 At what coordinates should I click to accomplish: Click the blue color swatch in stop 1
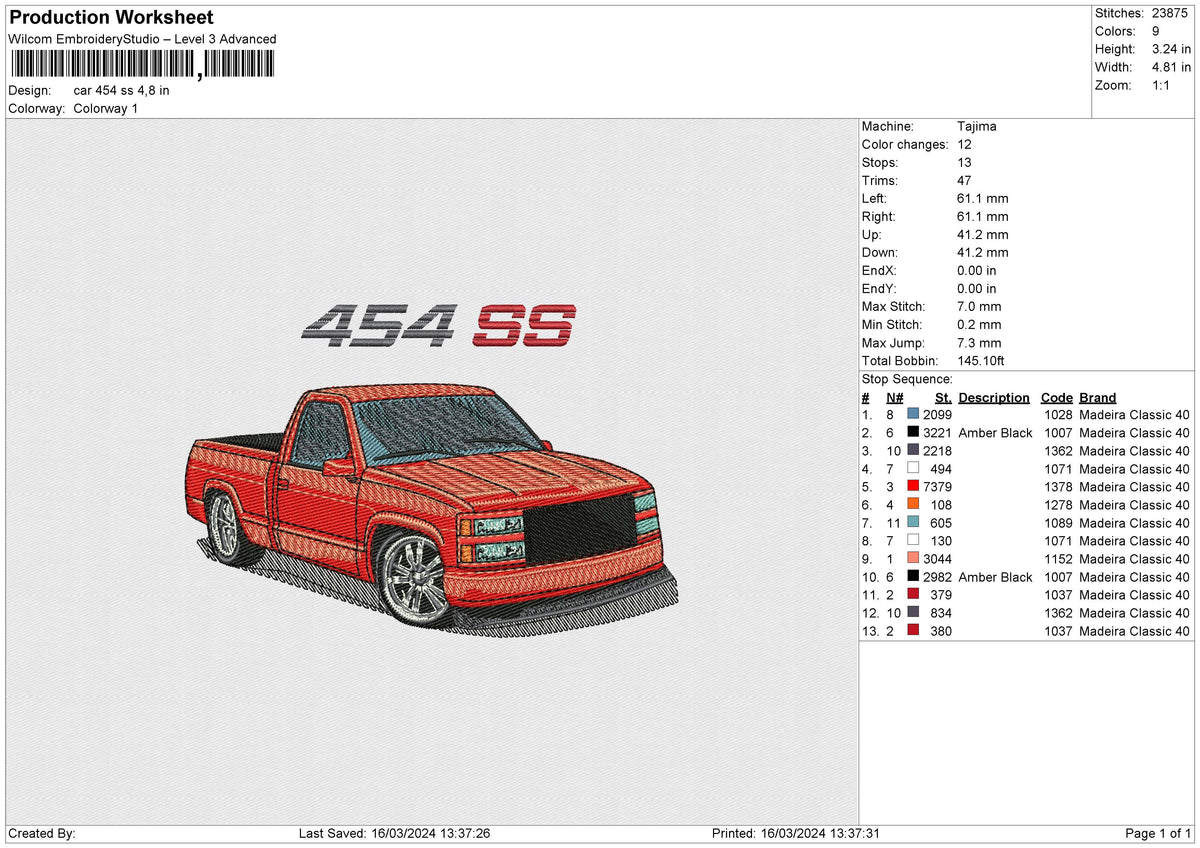click(x=913, y=414)
